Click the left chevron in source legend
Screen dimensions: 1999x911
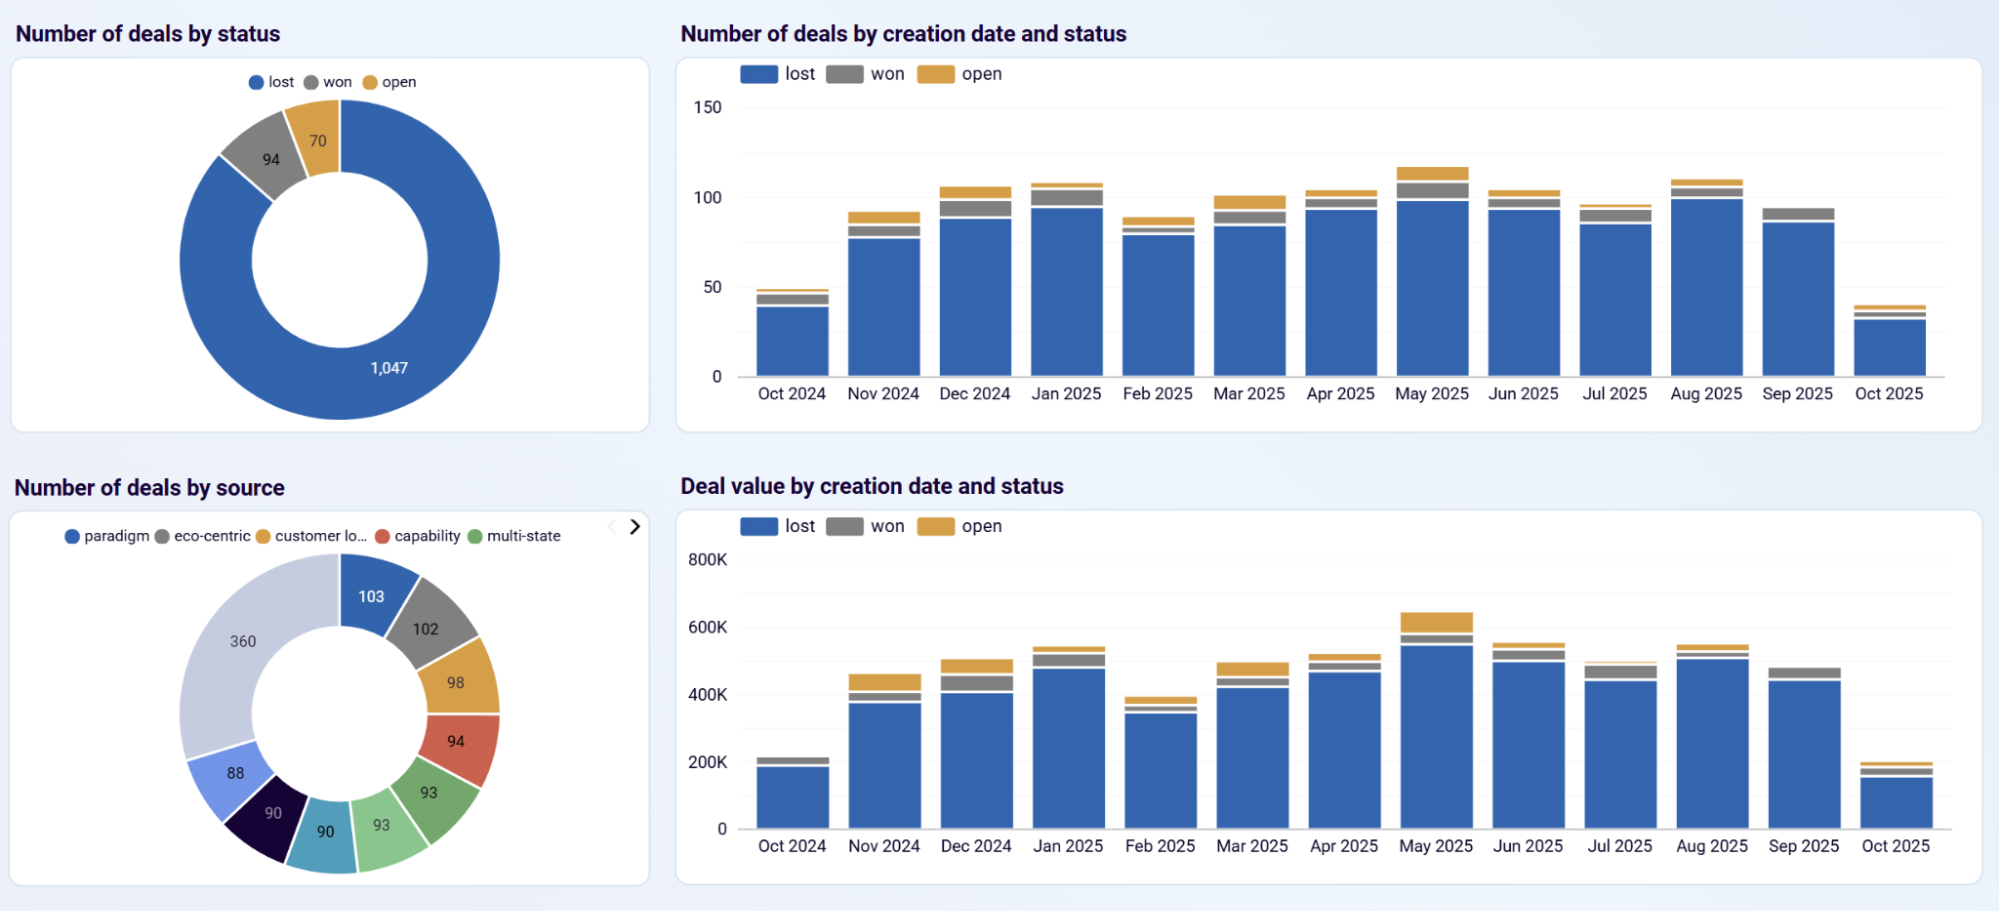611,526
